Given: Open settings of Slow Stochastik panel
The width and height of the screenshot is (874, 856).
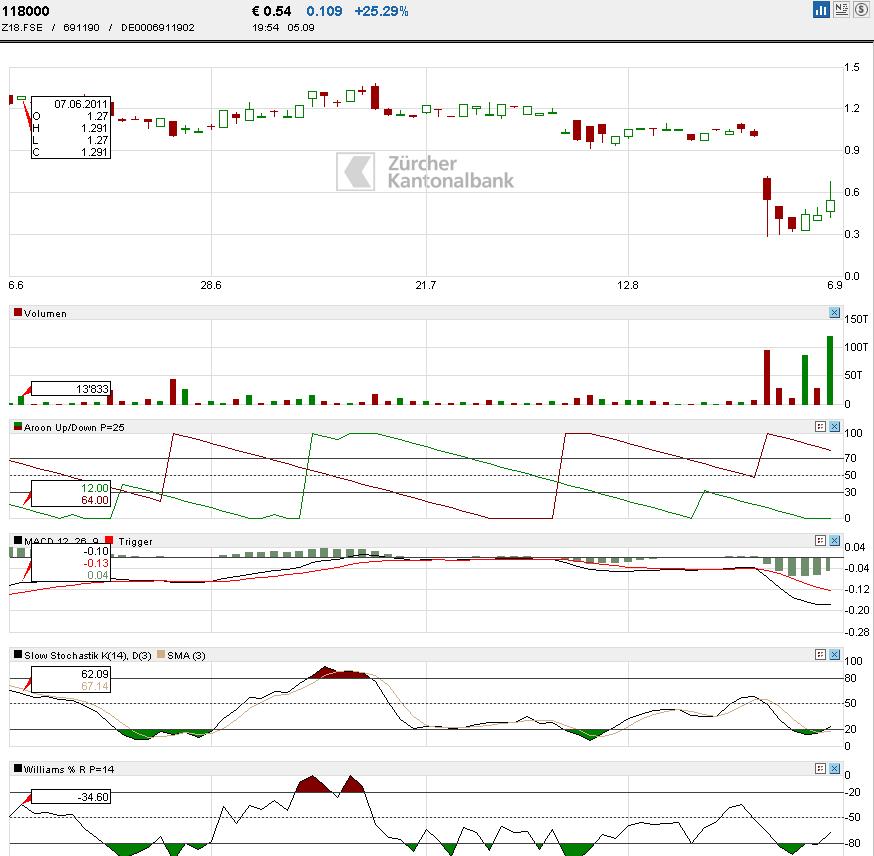Looking at the screenshot, I should coord(820,654).
